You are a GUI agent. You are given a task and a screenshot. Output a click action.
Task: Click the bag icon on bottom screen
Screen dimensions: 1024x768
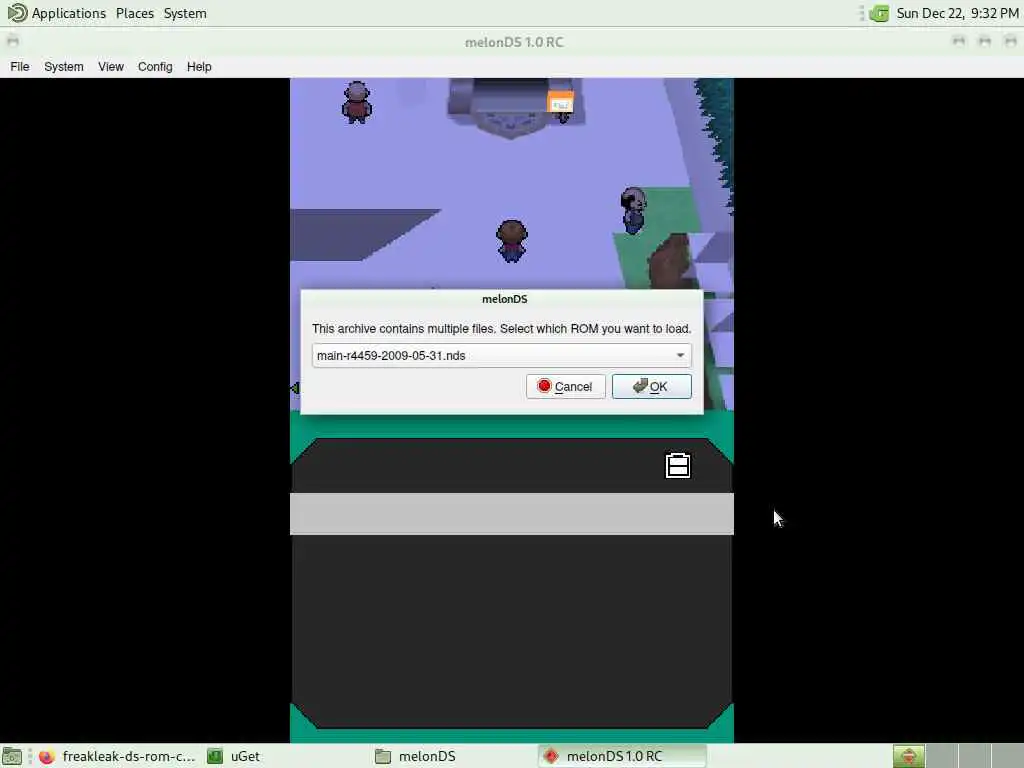678,465
